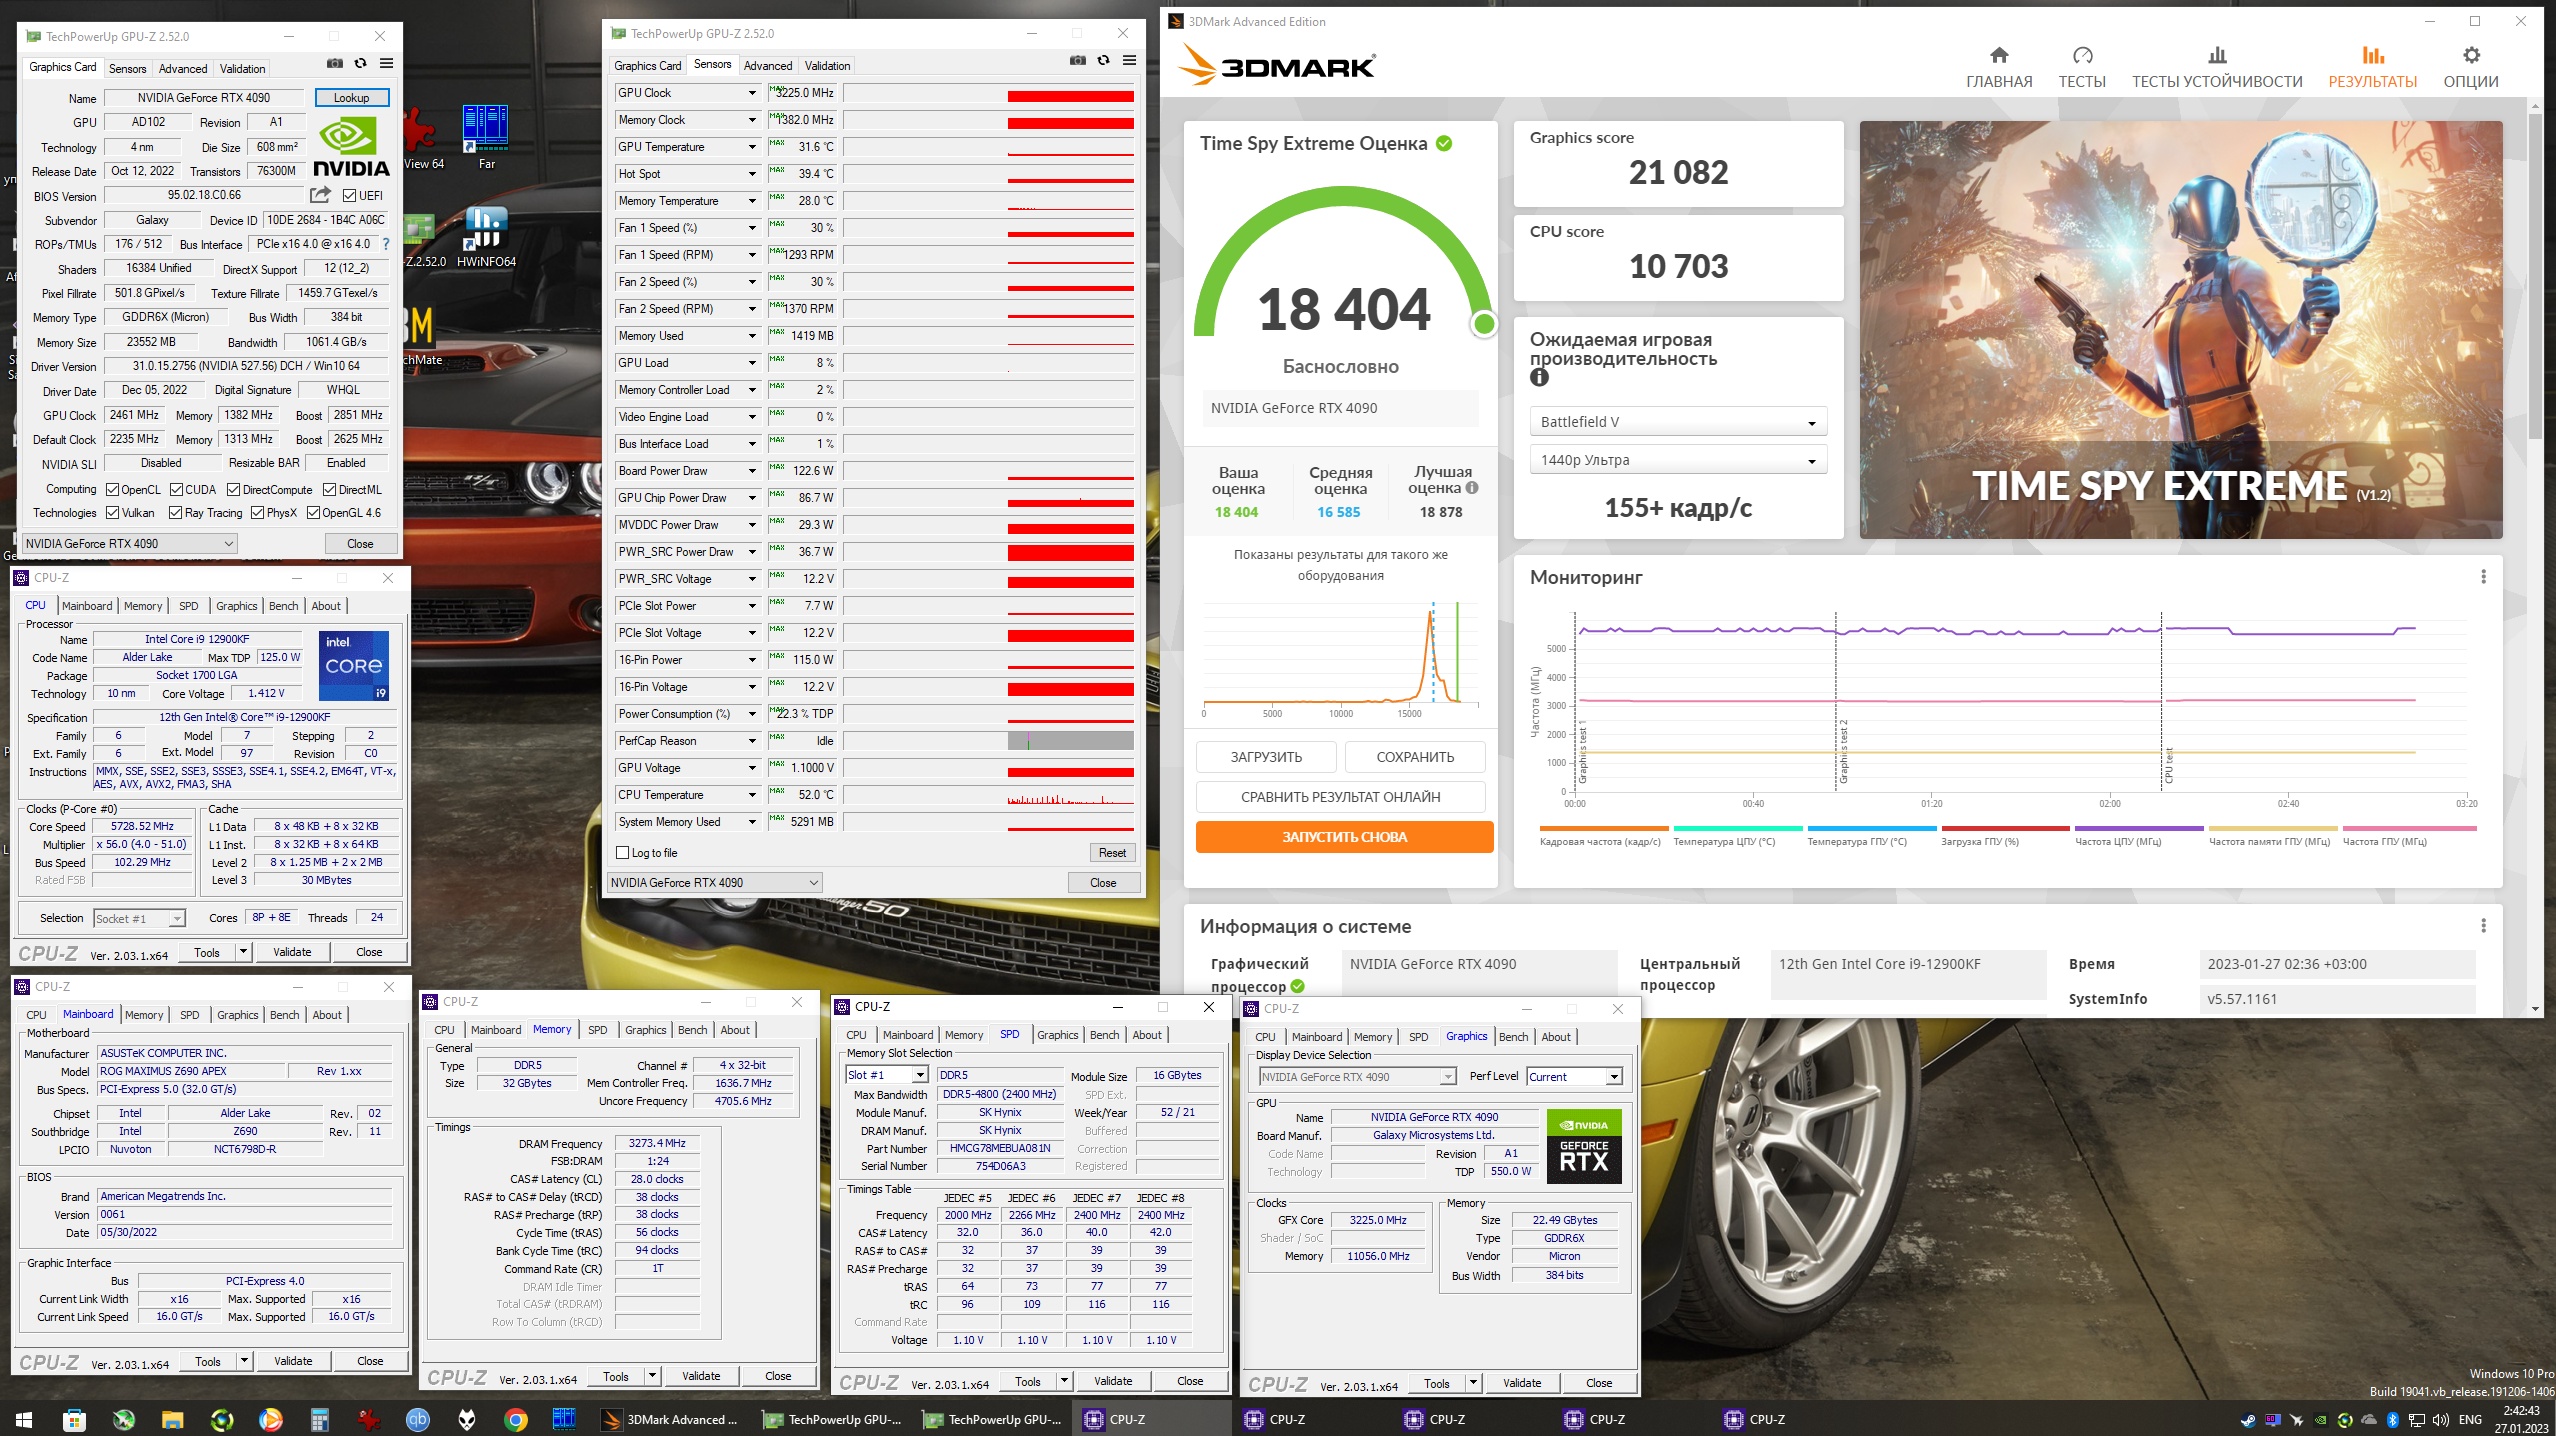
Task: Take a screenshot in the GPU-Z Graphics Card window
Action: 335,64
